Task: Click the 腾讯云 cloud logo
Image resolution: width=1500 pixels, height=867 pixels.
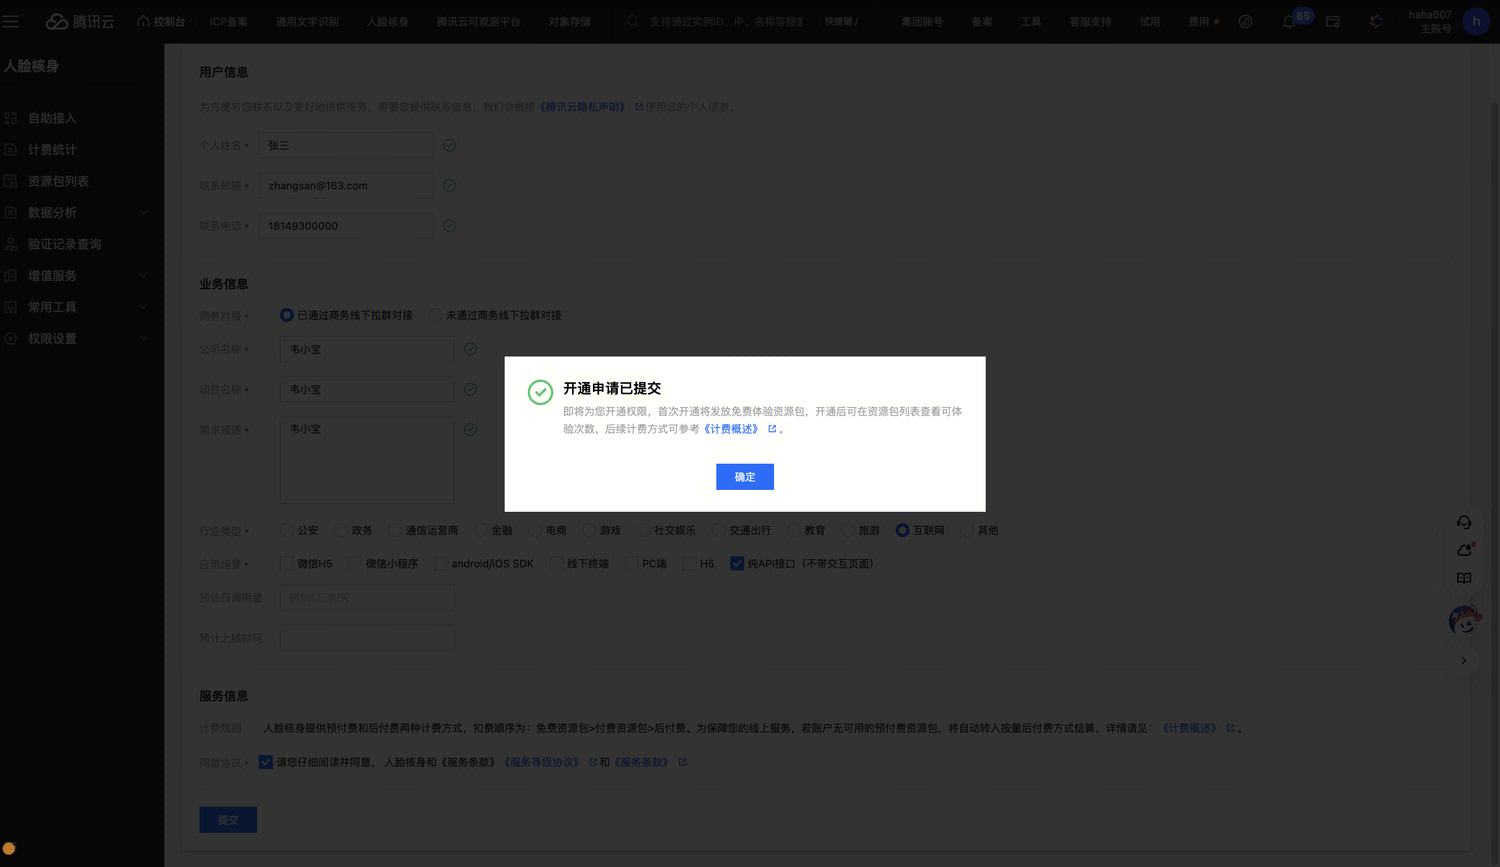Action: coord(80,21)
